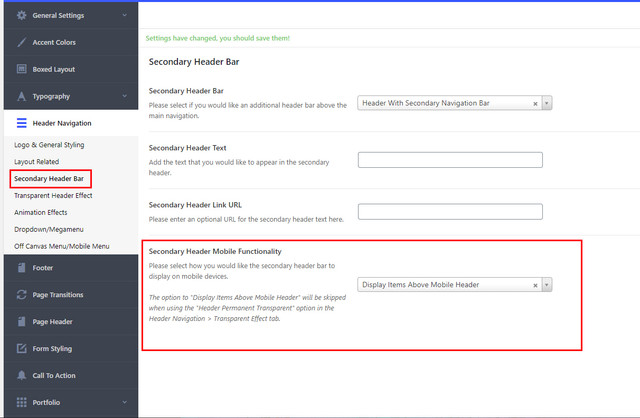Open Boxed Layout menu
The width and height of the screenshot is (640, 418).
click(x=71, y=69)
